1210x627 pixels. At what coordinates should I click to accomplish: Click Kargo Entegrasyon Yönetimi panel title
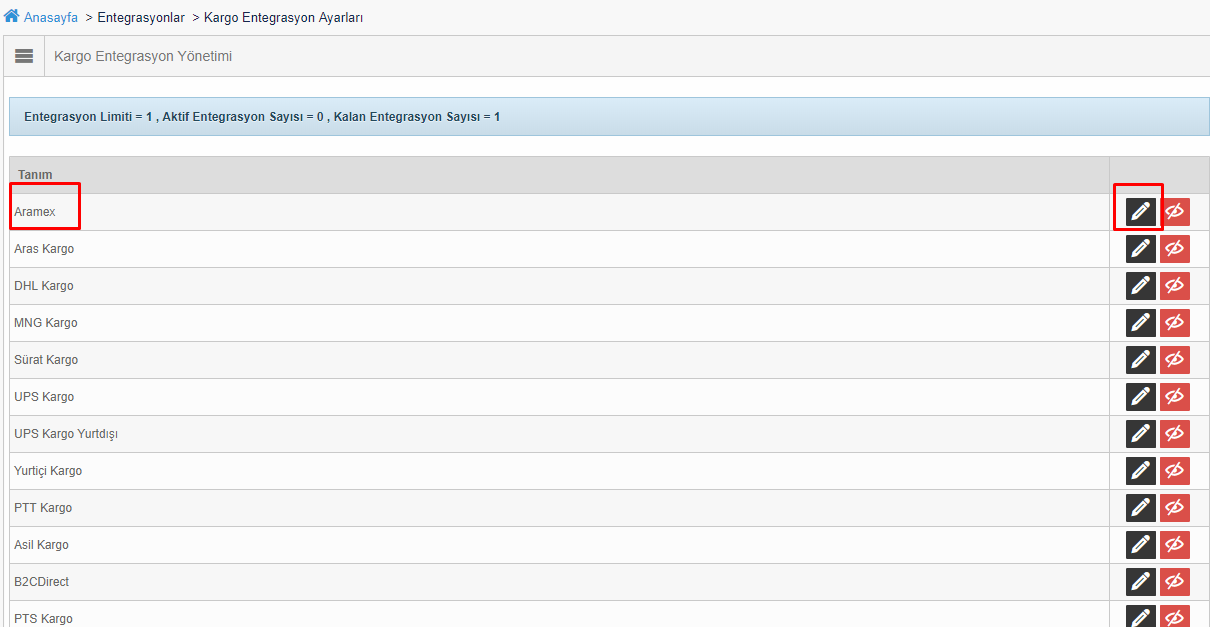143,57
